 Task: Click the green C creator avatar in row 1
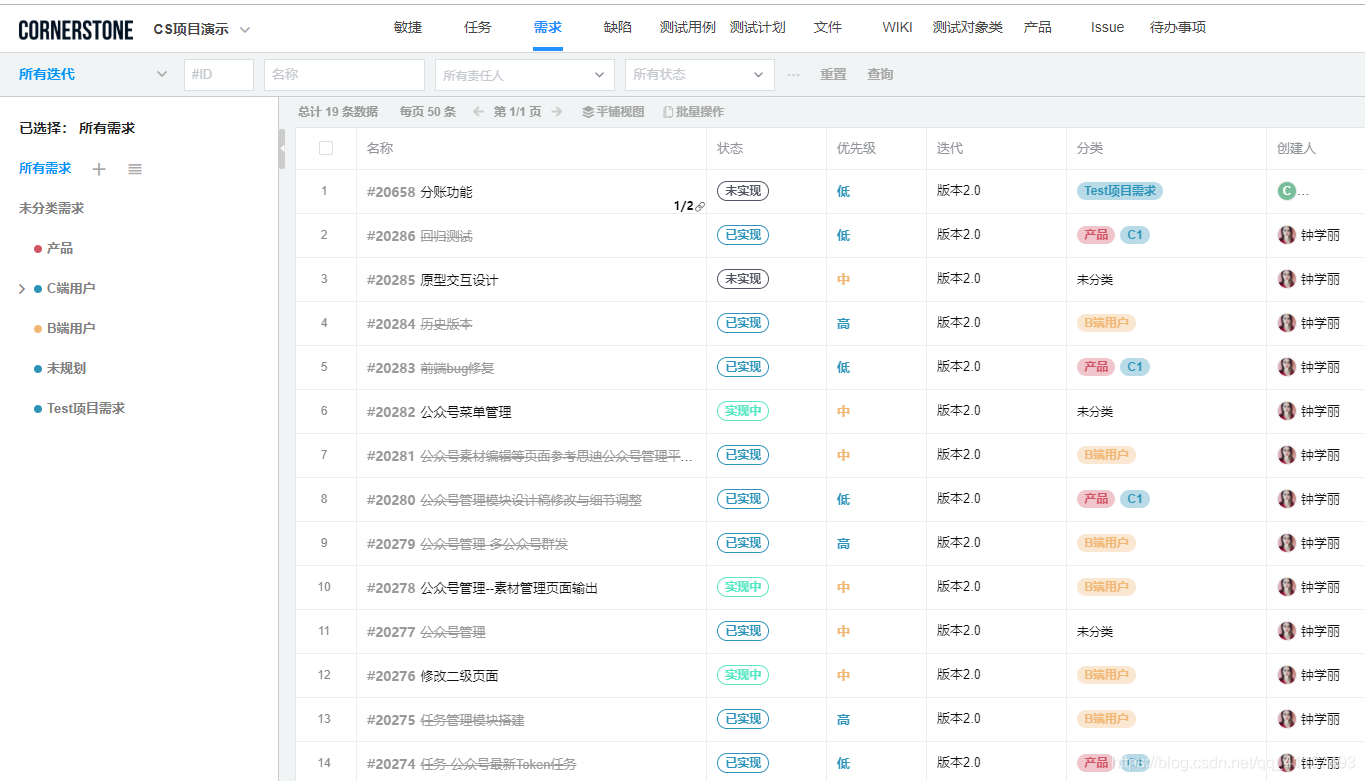(1286, 191)
